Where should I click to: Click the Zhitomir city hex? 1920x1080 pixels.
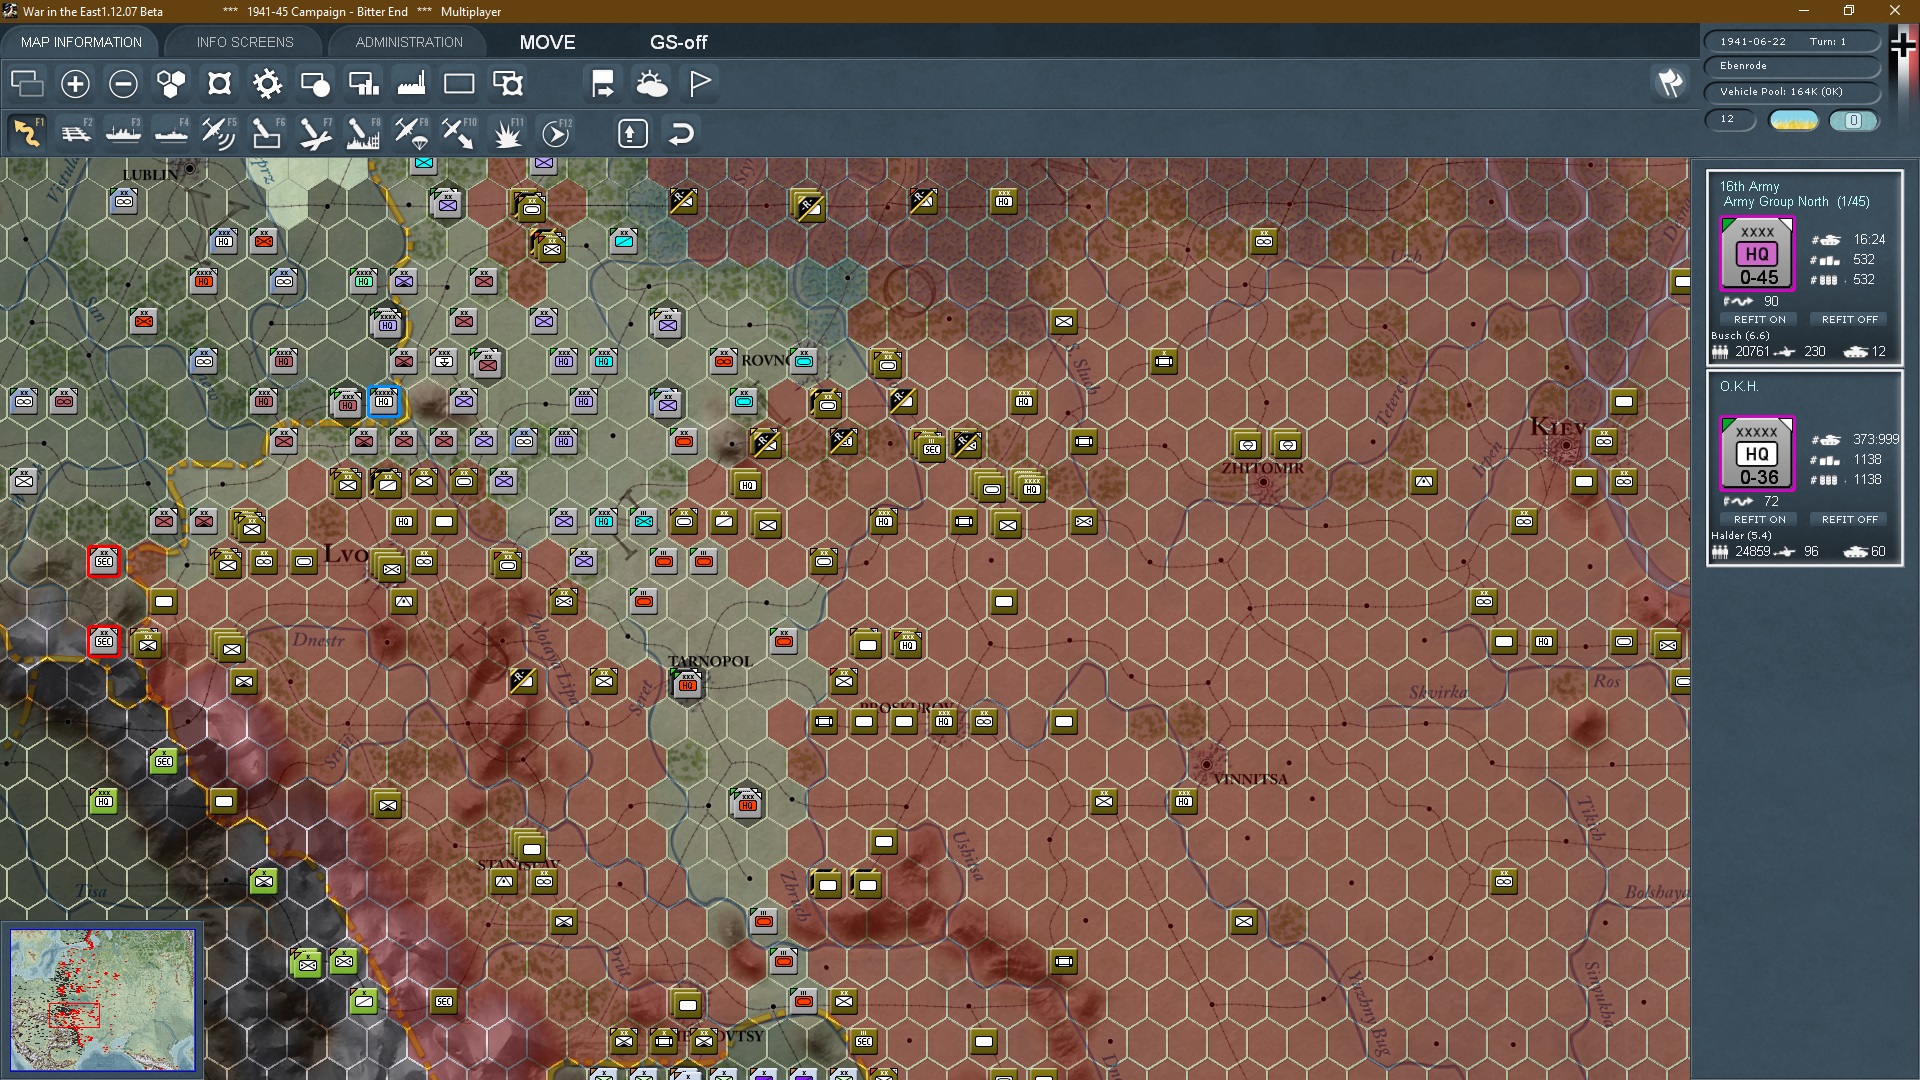tap(1264, 482)
